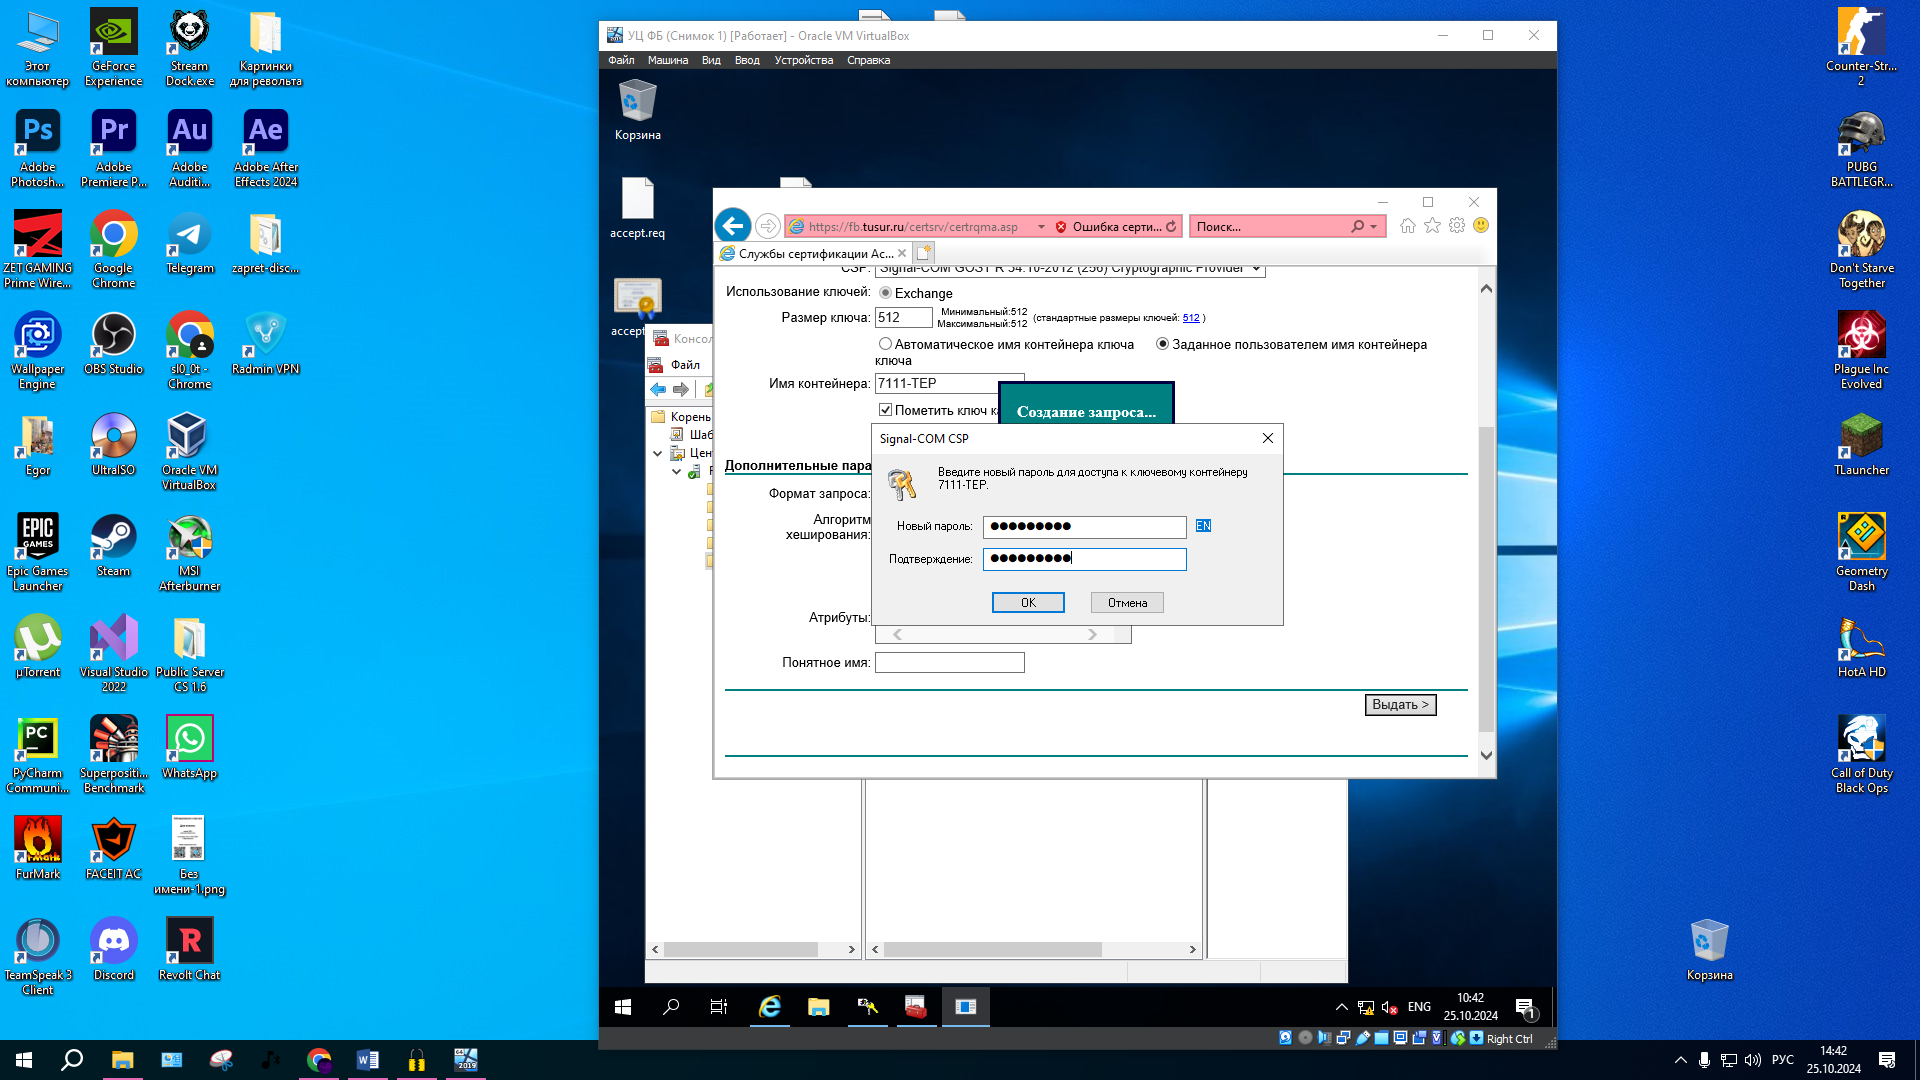Click the Internet Explorer back arrow button

coord(733,226)
